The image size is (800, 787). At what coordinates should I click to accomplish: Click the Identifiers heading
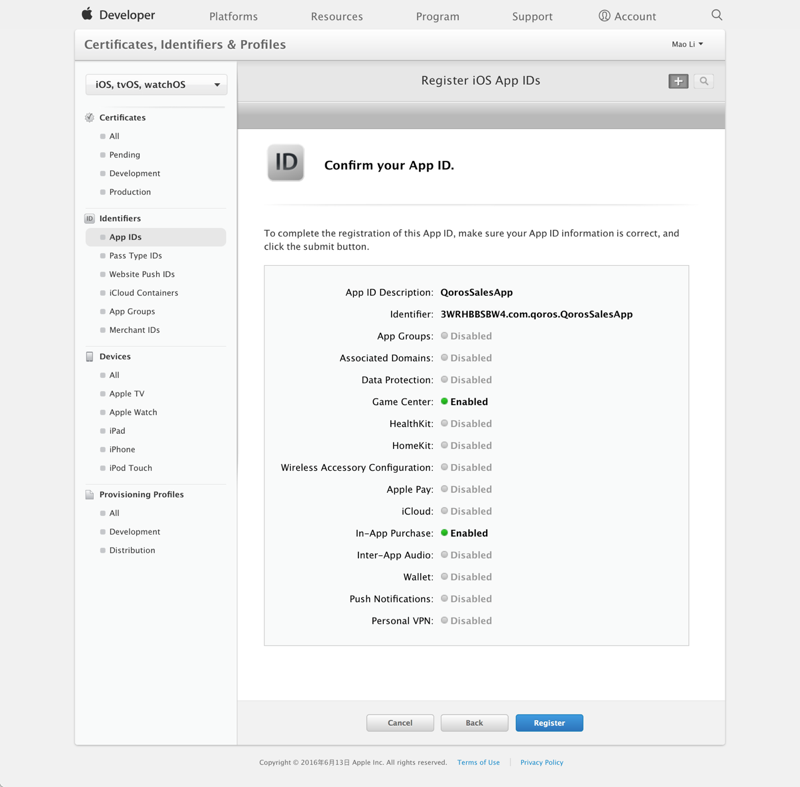pos(120,218)
